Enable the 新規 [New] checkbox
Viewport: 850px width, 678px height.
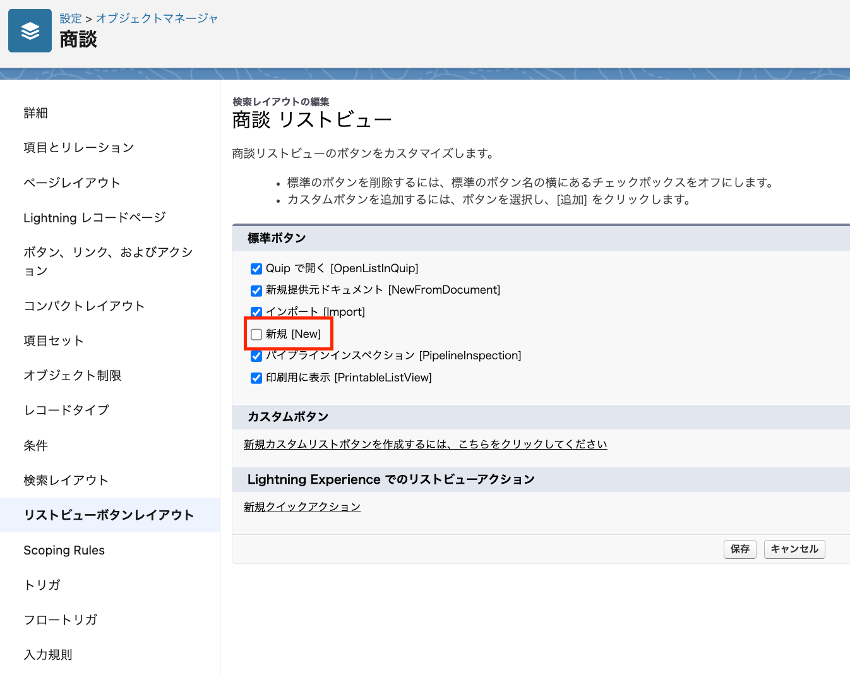(x=256, y=334)
